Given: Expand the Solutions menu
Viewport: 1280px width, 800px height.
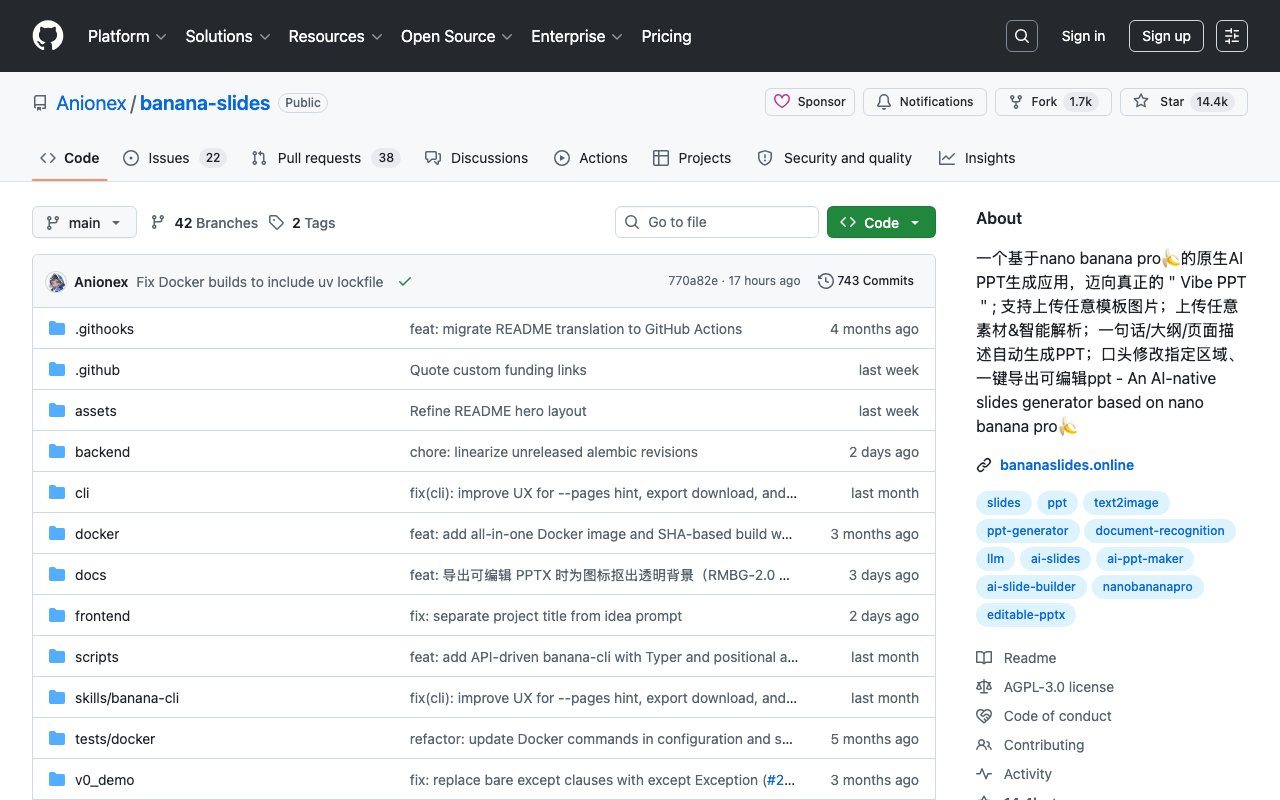Looking at the screenshot, I should coord(228,36).
